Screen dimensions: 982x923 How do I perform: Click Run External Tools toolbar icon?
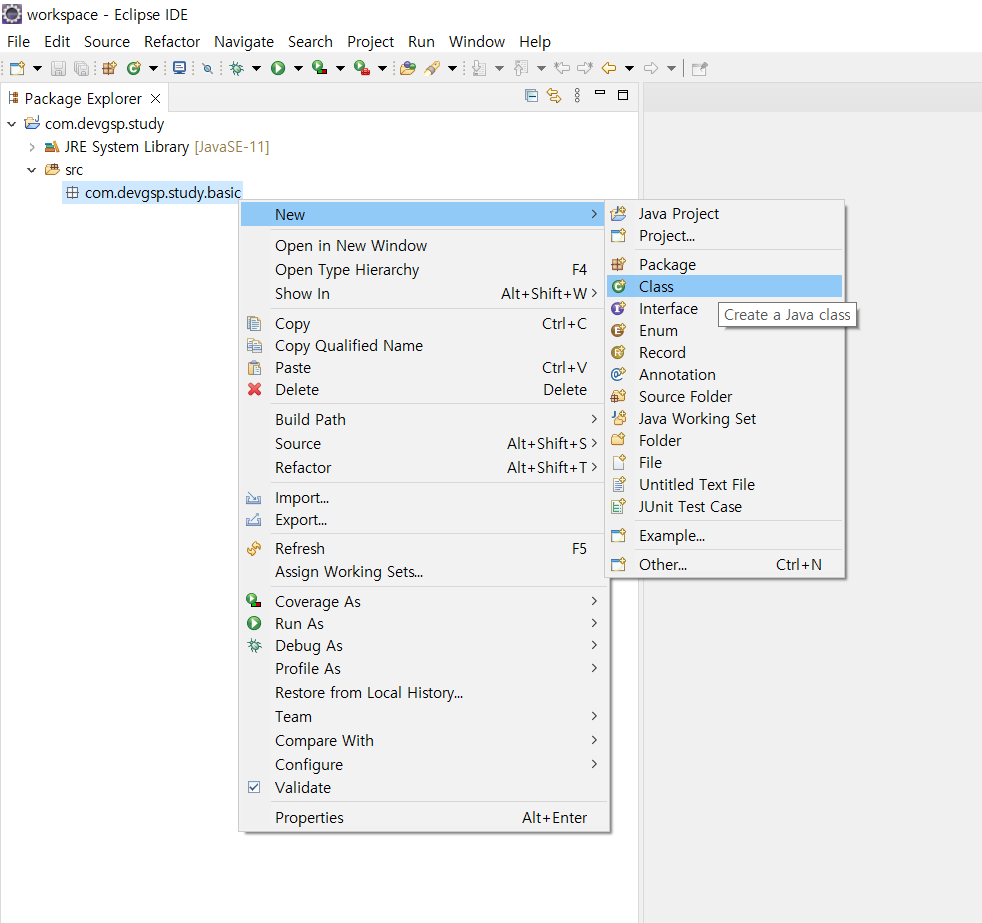(x=362, y=68)
